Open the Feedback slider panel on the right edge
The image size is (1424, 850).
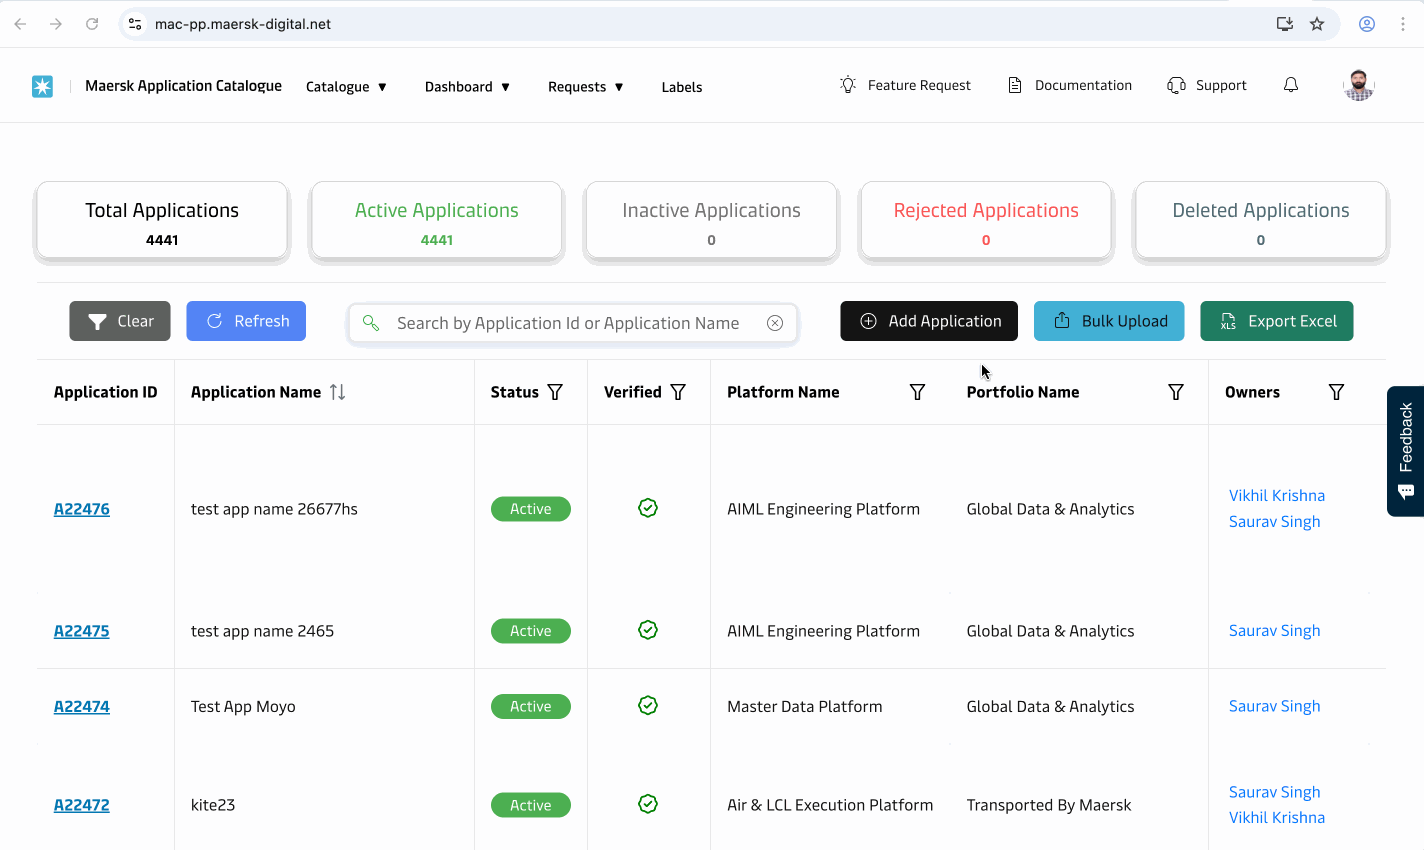pyautogui.click(x=1405, y=452)
